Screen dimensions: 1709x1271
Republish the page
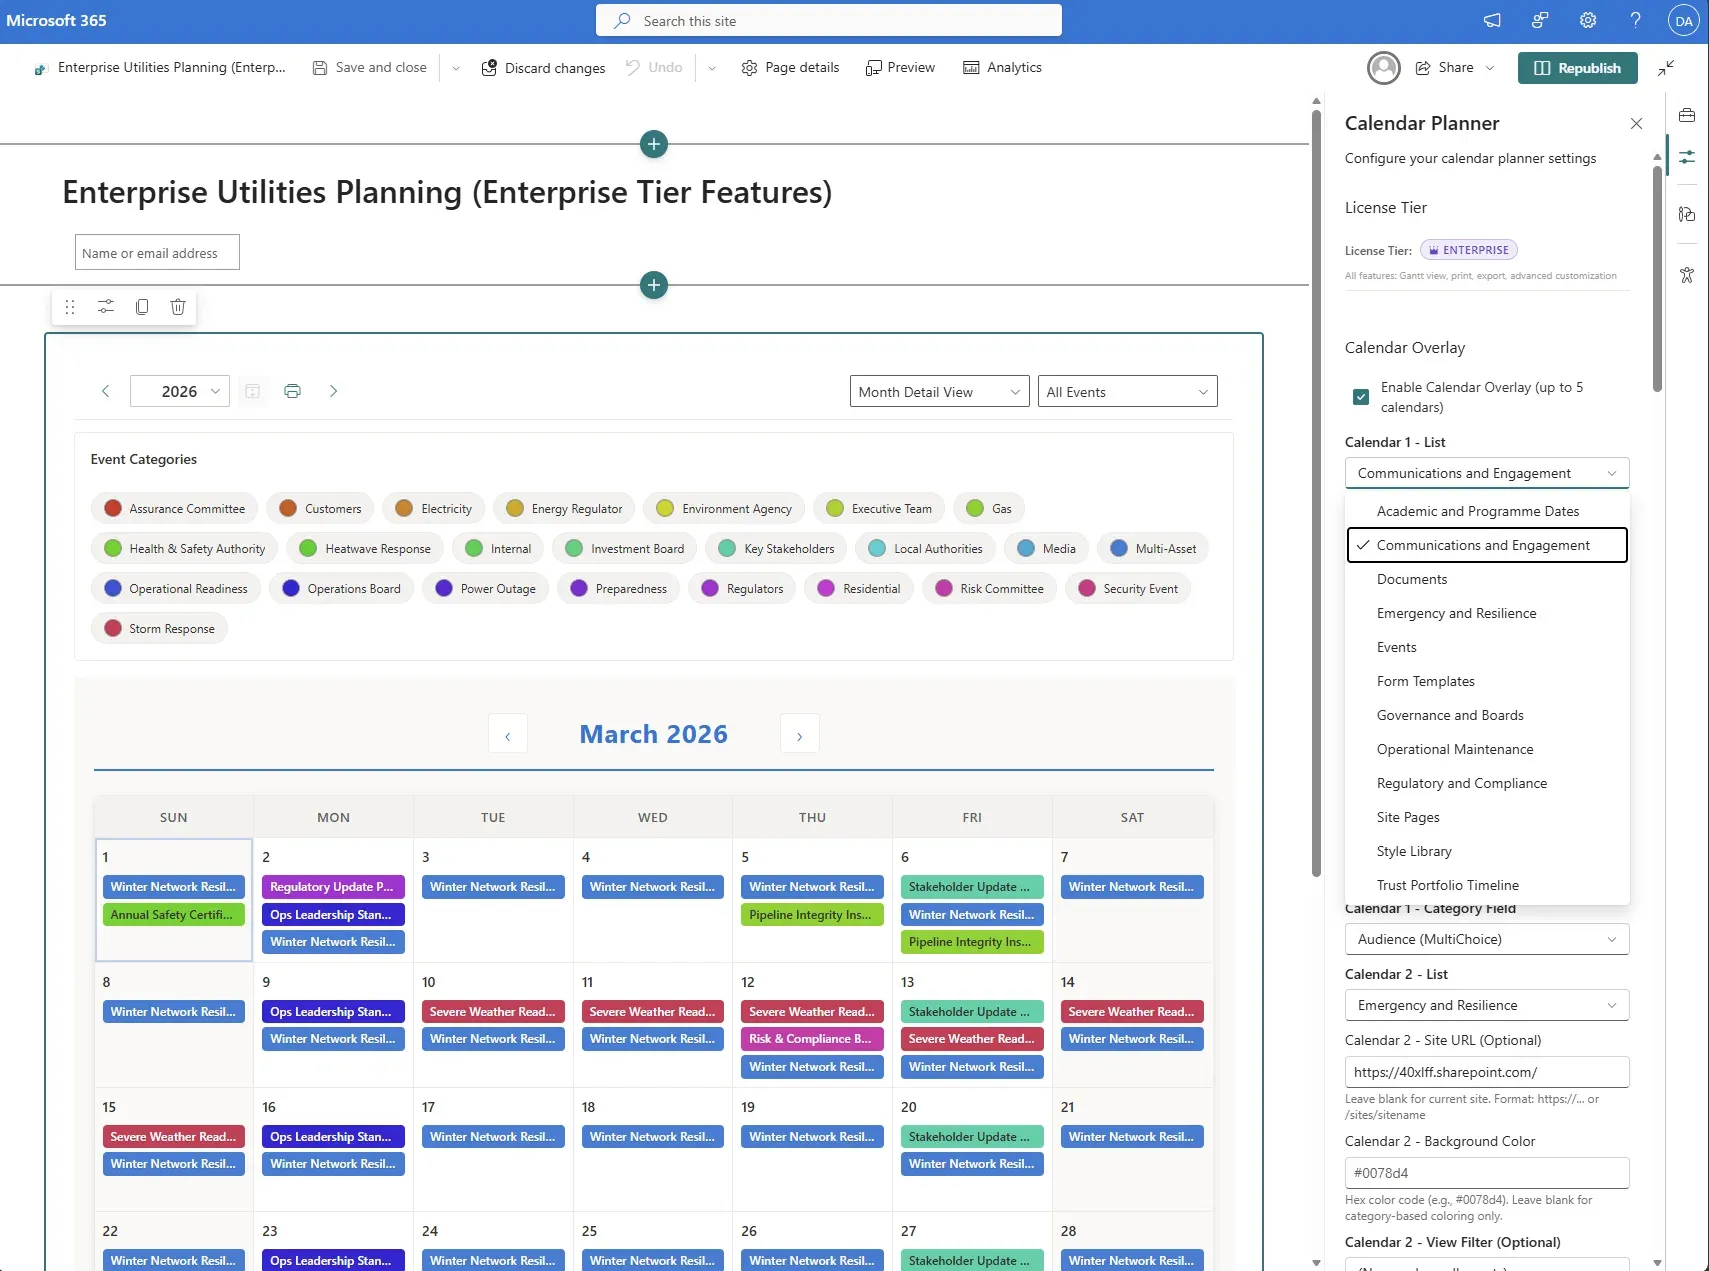[x=1577, y=67]
